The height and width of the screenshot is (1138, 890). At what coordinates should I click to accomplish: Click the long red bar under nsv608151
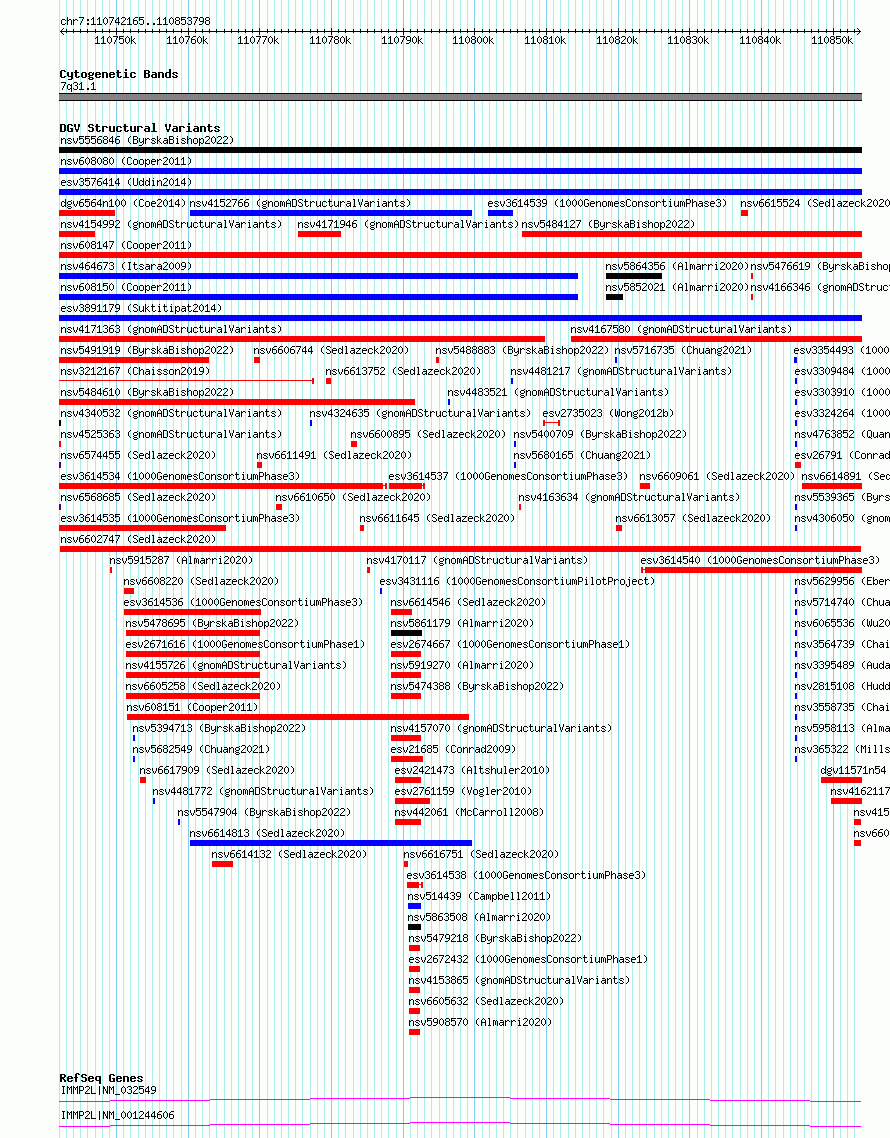298,717
